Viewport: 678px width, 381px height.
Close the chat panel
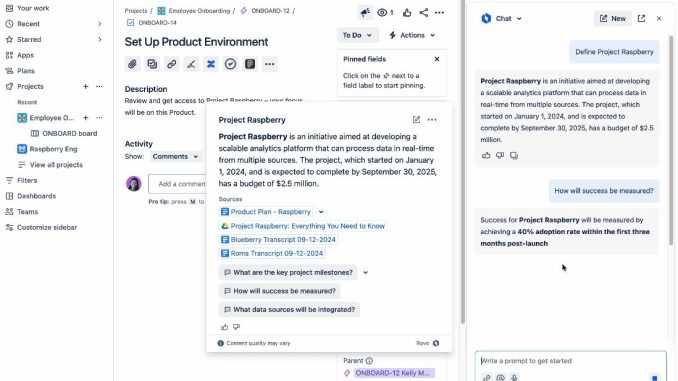(659, 18)
